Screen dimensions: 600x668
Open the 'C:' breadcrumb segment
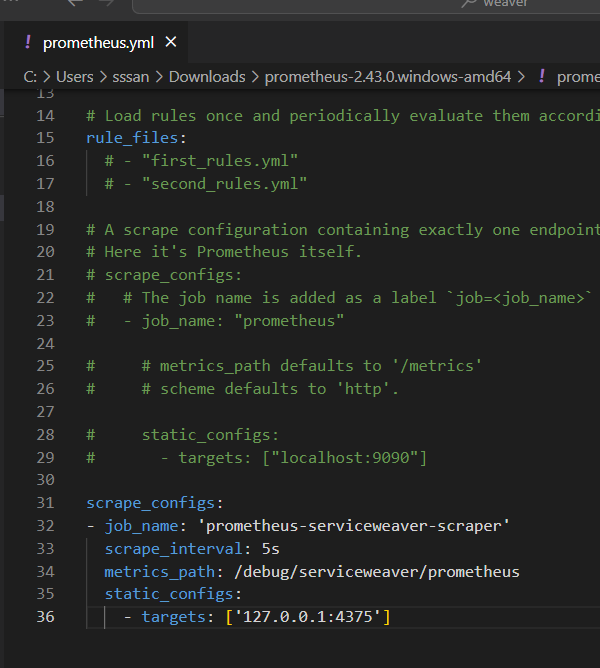point(30,77)
